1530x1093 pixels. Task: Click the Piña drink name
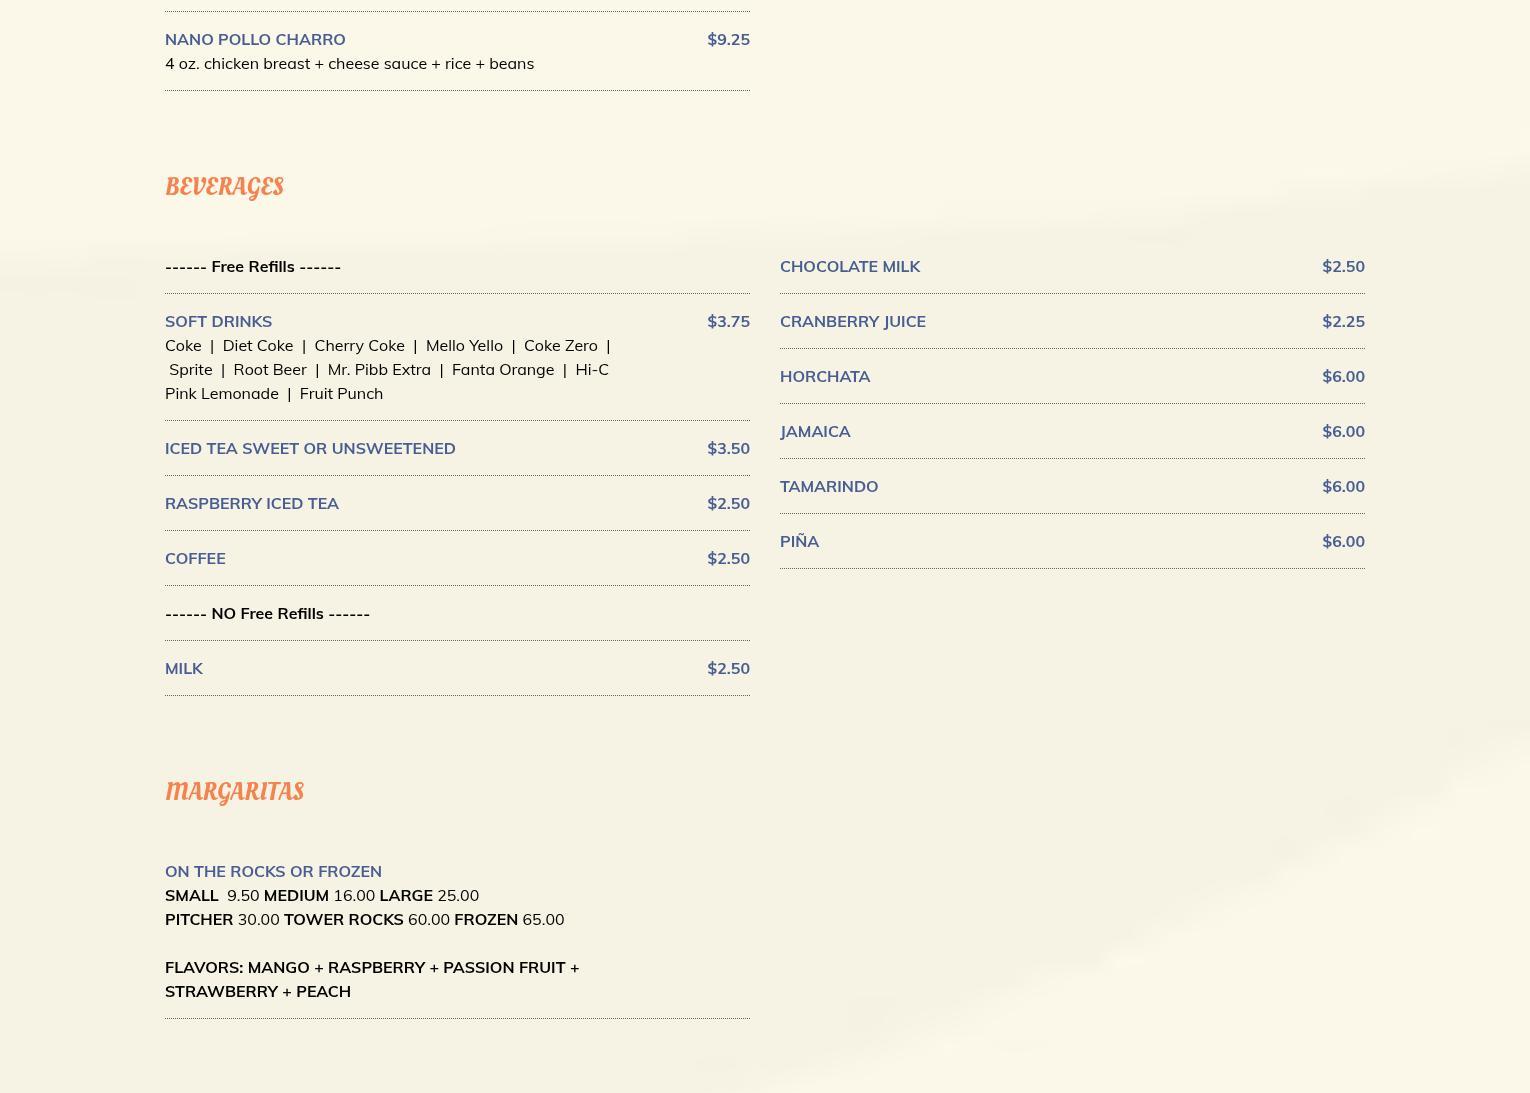[799, 541]
